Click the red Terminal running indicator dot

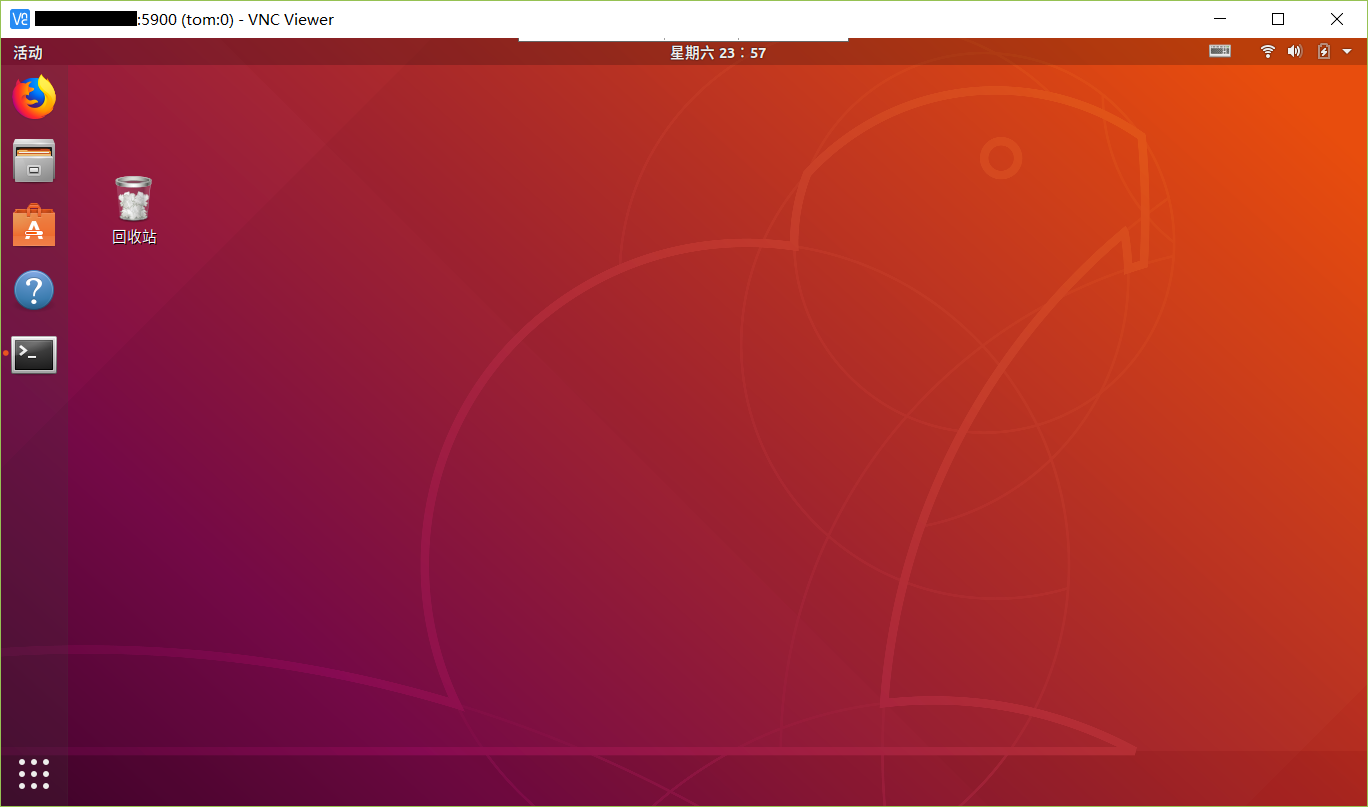tap(4, 353)
